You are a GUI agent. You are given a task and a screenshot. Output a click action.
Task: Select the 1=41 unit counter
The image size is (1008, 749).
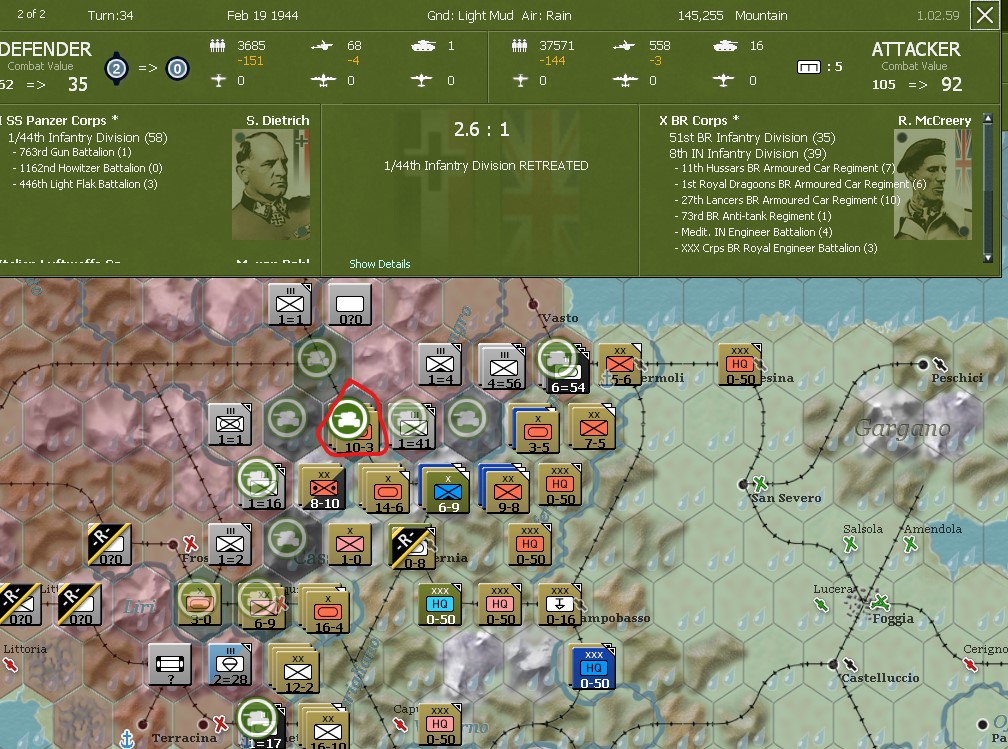pos(413,426)
